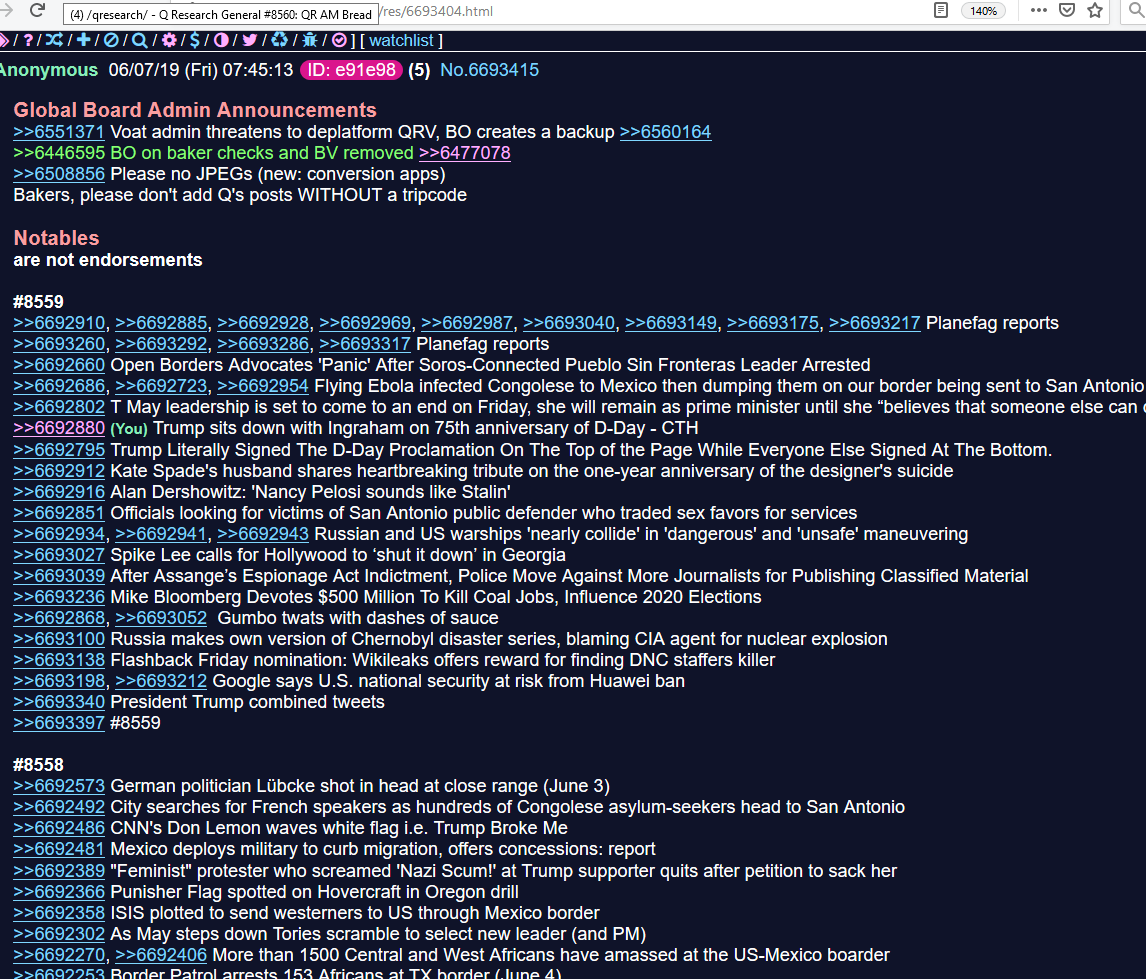Open >>6692660 Open Borders Advocates link

[x=59, y=365]
